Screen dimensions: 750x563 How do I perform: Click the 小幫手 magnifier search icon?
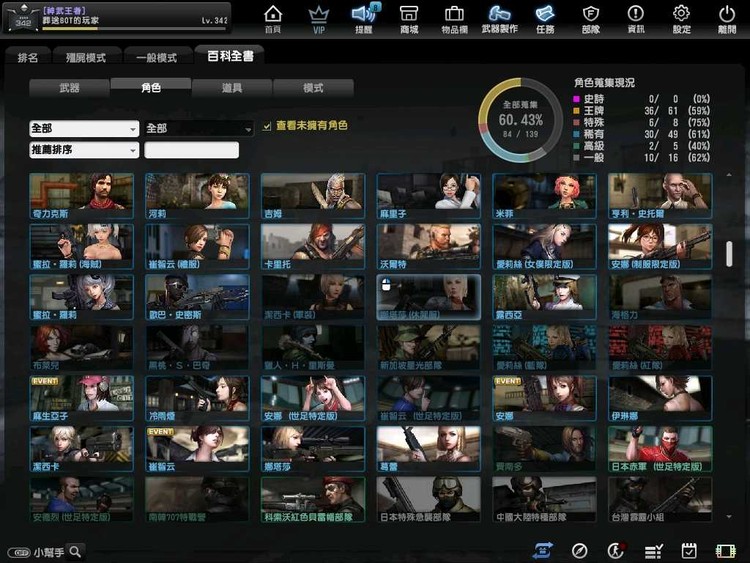click(75, 552)
